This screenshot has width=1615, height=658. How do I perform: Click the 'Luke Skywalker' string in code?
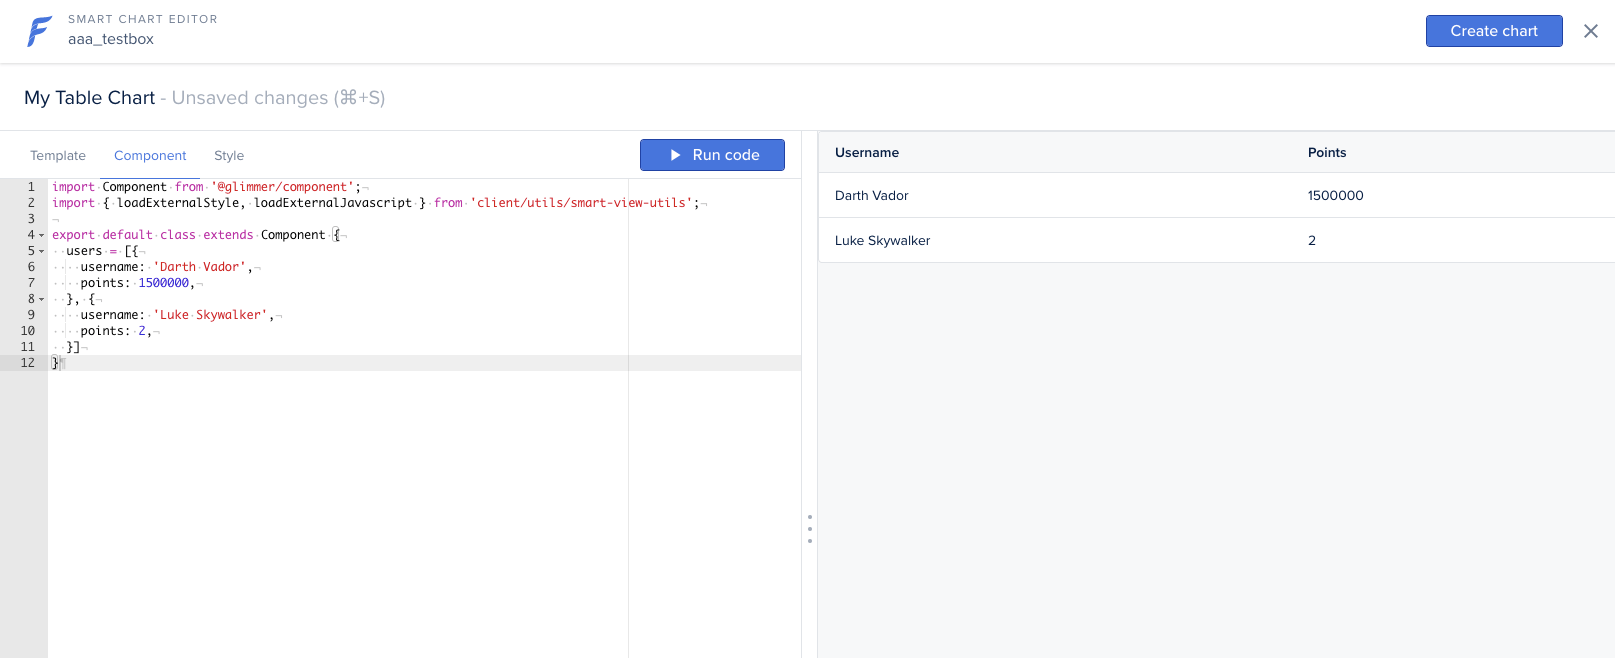[x=211, y=315]
